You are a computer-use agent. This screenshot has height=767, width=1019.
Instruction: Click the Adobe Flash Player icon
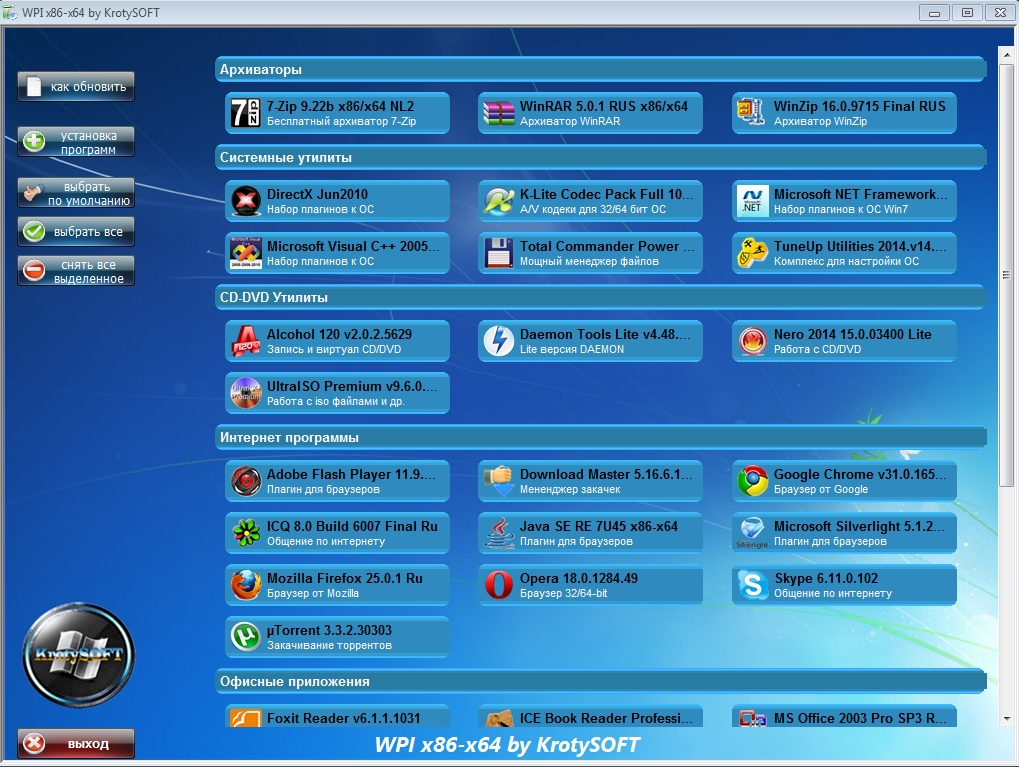(246, 481)
